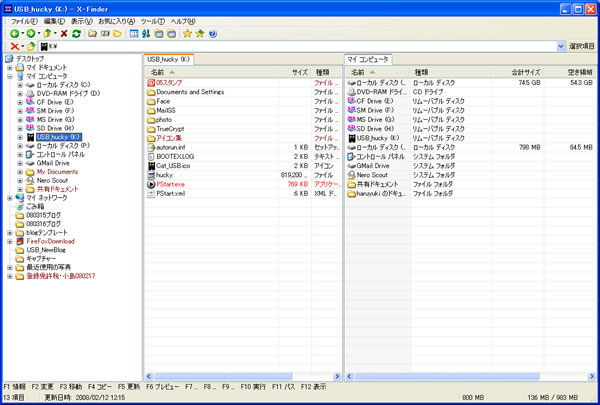Click the yellow folder toolbar icon
Viewport: 600px width, 405px height.
[117, 34]
